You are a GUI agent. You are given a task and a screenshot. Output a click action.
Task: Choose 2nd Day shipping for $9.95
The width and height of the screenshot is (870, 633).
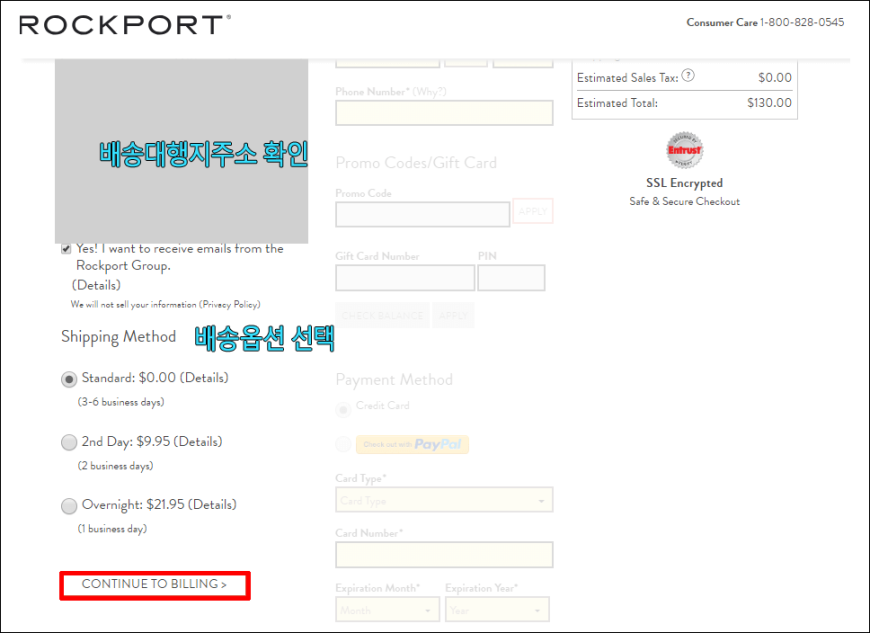[69, 443]
